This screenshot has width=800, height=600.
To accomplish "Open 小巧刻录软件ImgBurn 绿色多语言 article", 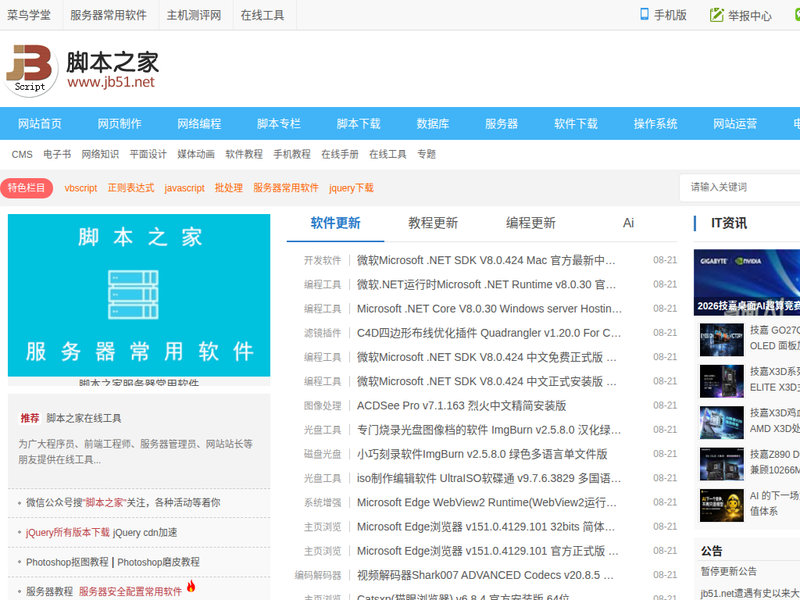I will click(x=482, y=454).
